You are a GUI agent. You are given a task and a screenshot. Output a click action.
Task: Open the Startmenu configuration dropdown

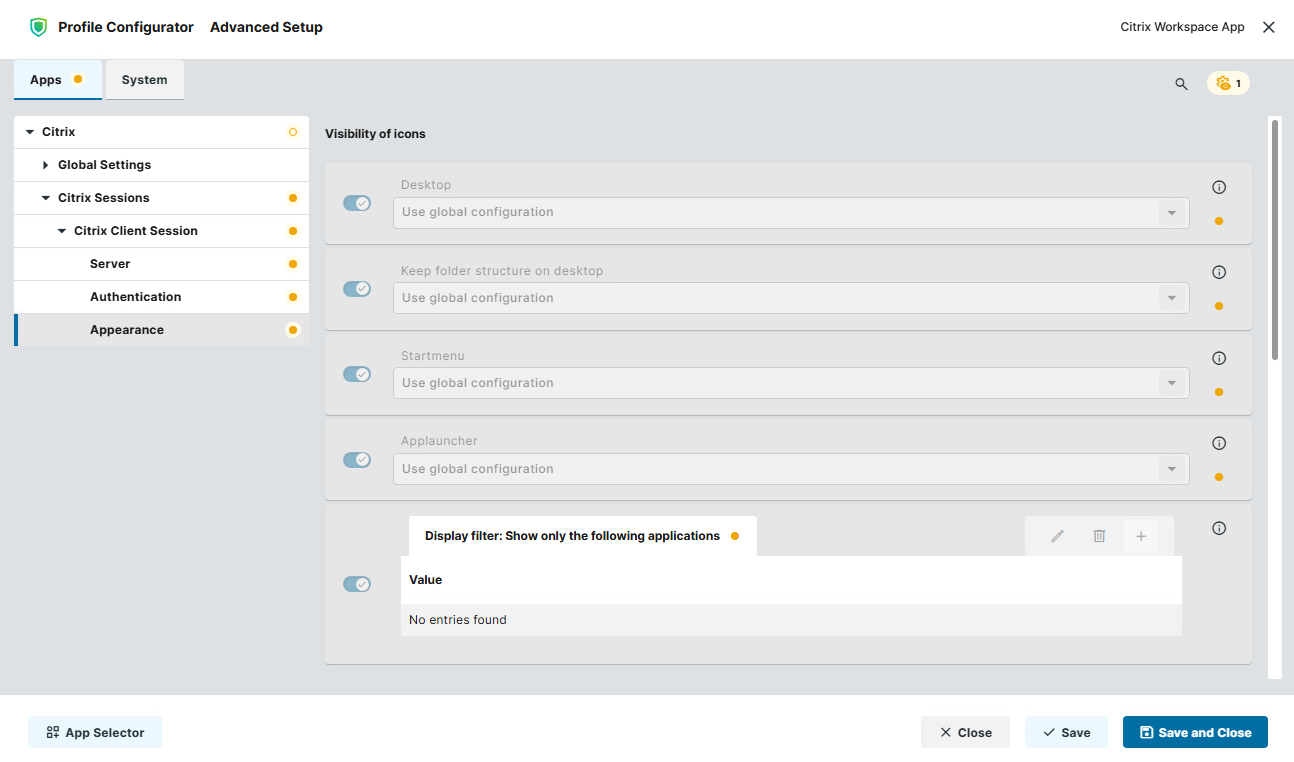[791, 383]
